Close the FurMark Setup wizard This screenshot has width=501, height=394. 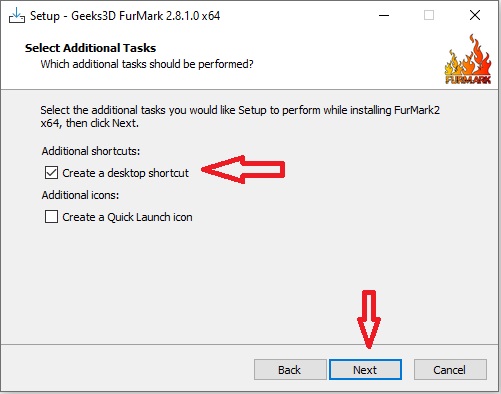point(475,15)
